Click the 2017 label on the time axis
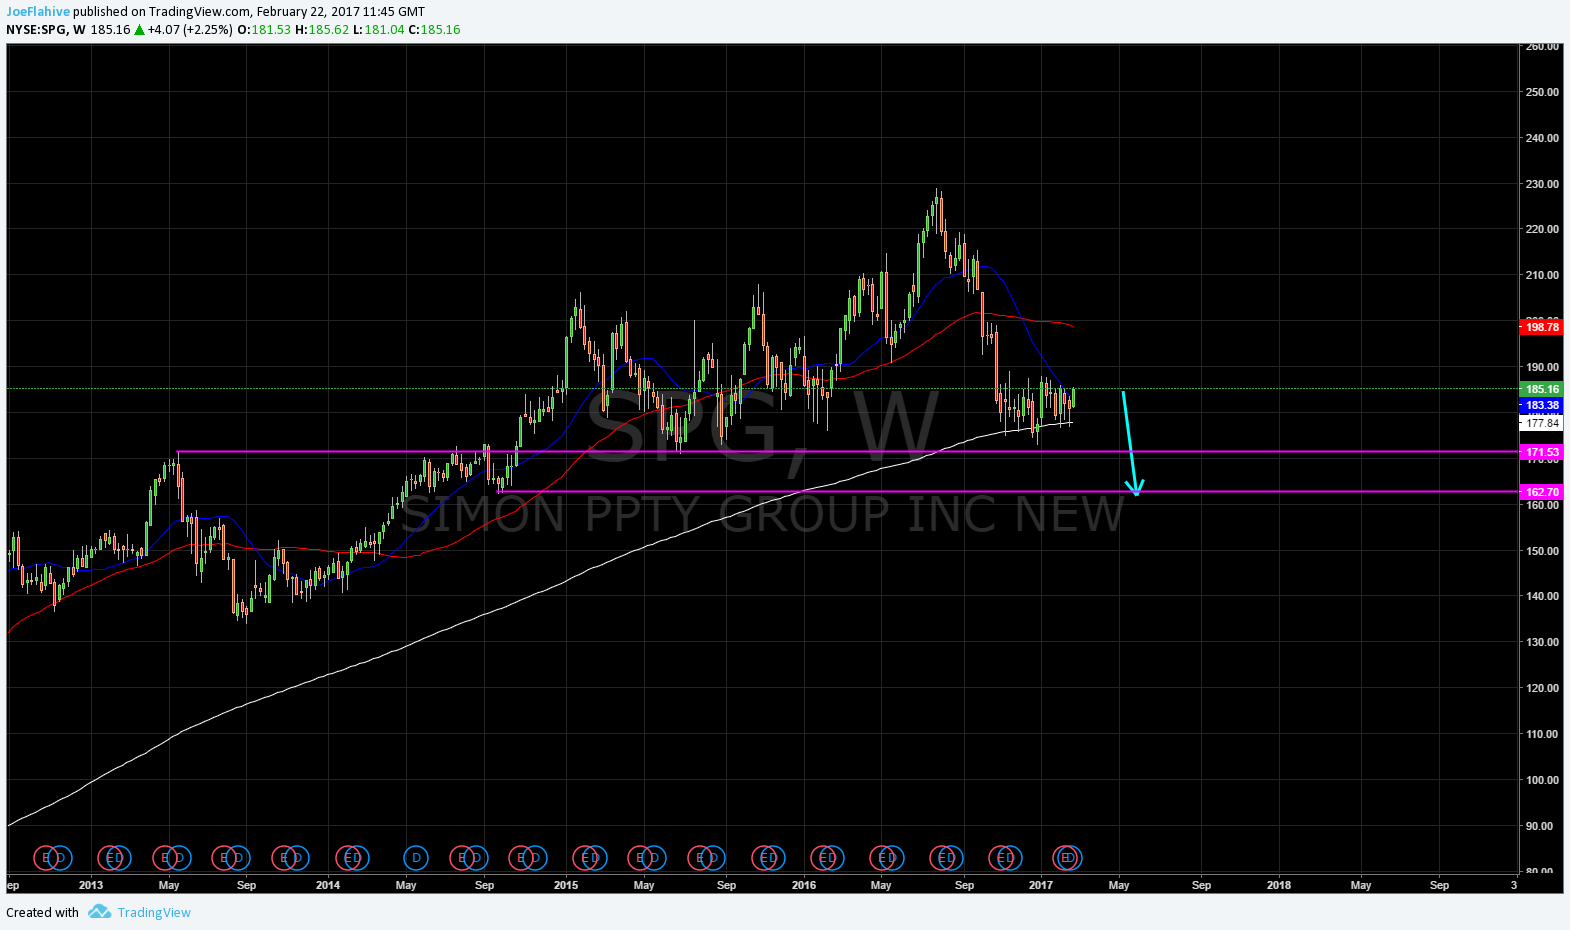This screenshot has width=1570, height=930. pyautogui.click(x=1041, y=885)
